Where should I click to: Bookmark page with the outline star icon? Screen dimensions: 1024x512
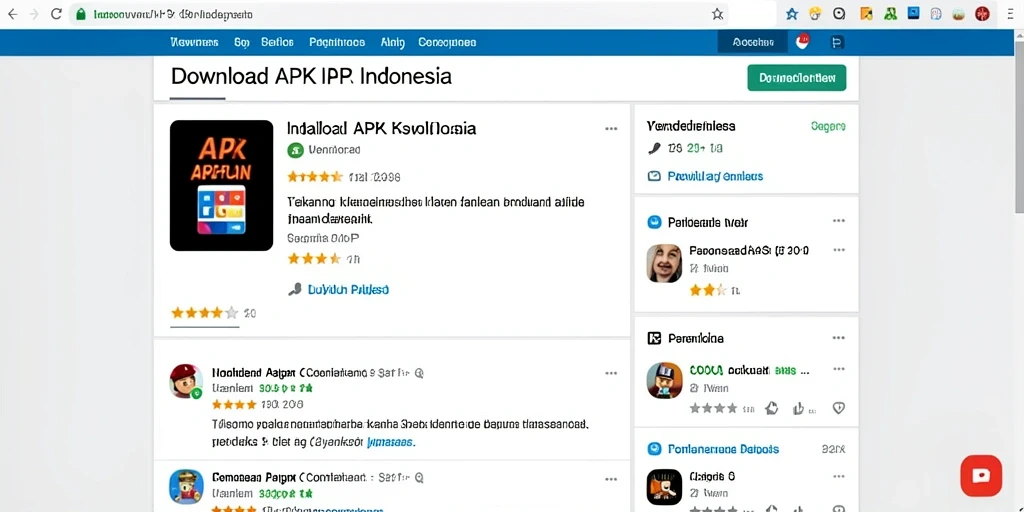click(718, 14)
